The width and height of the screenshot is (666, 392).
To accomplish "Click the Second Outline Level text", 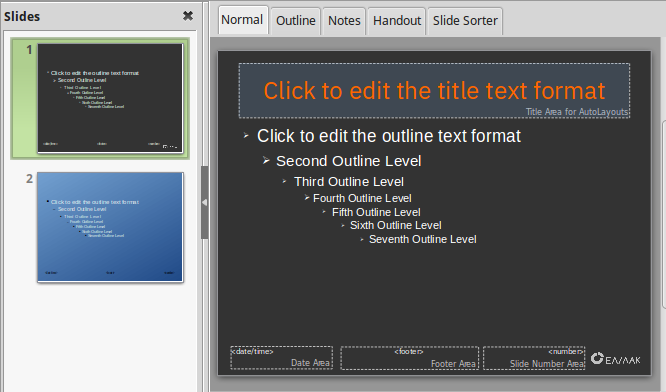I will pos(349,161).
